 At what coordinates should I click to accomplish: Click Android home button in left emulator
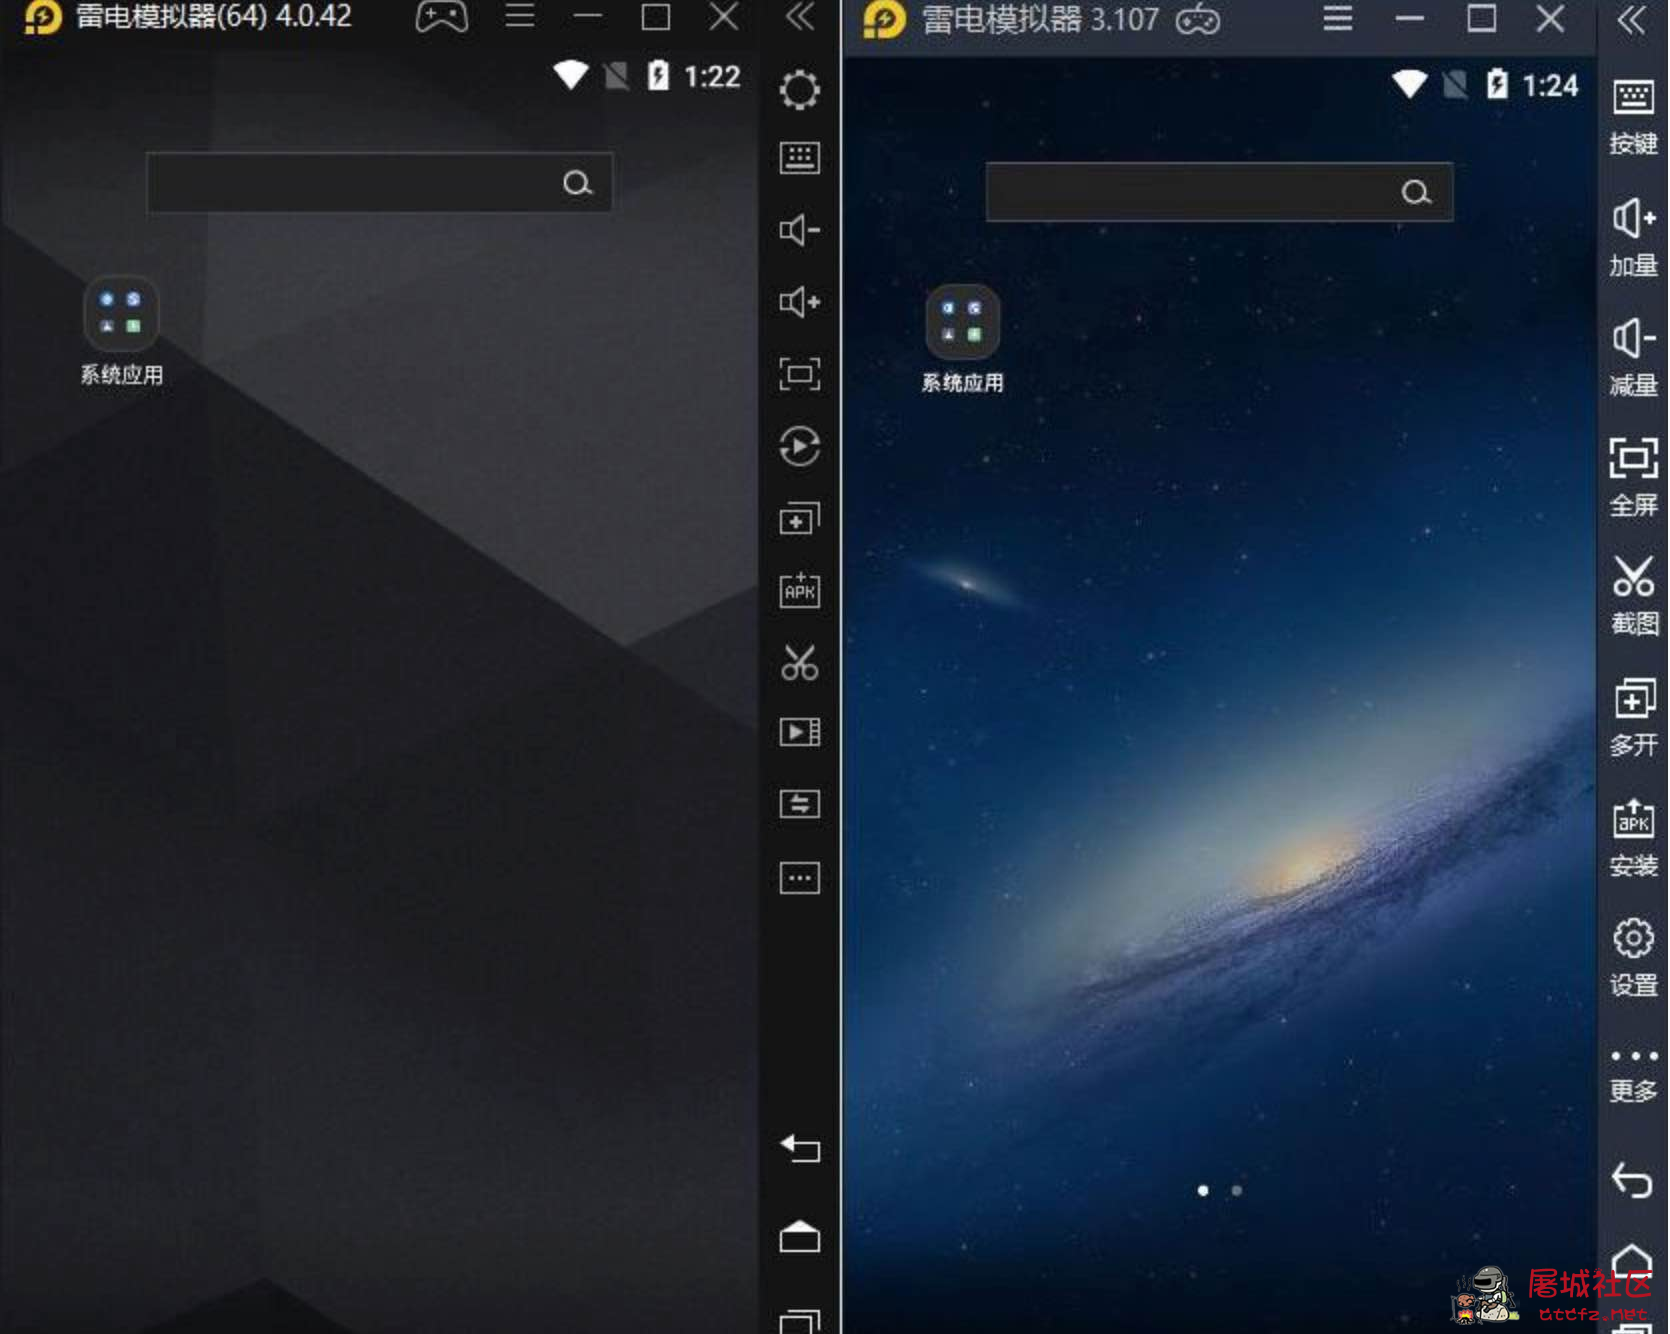click(799, 1236)
